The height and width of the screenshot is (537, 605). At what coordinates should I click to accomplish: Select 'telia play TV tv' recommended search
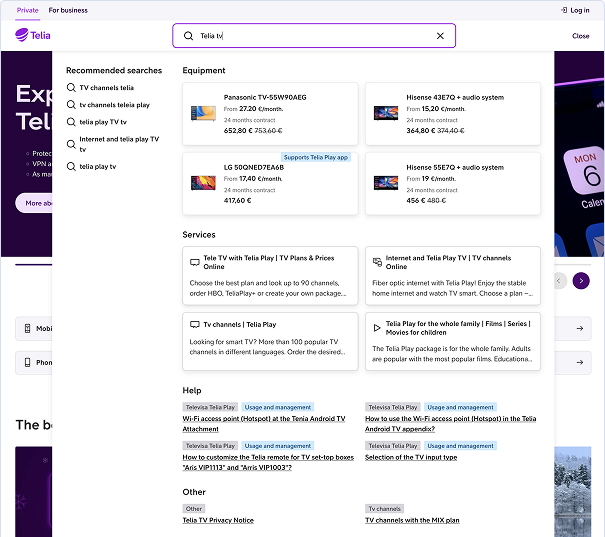pyautogui.click(x=103, y=122)
